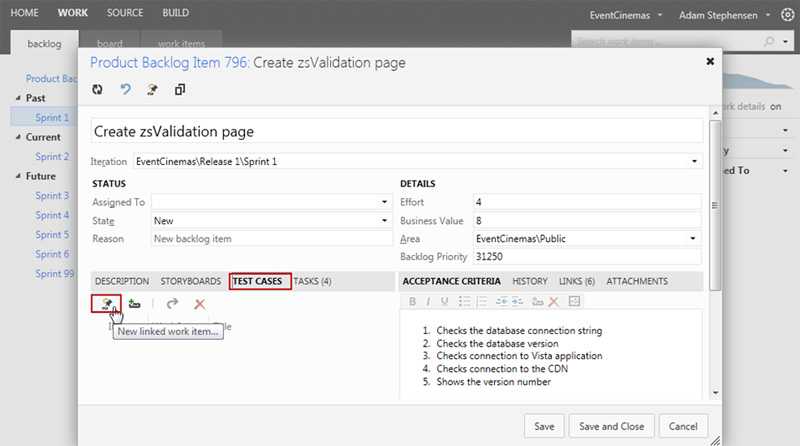The height and width of the screenshot is (446, 800).
Task: Click the red delete link icon under Test Cases
Action: coord(200,304)
